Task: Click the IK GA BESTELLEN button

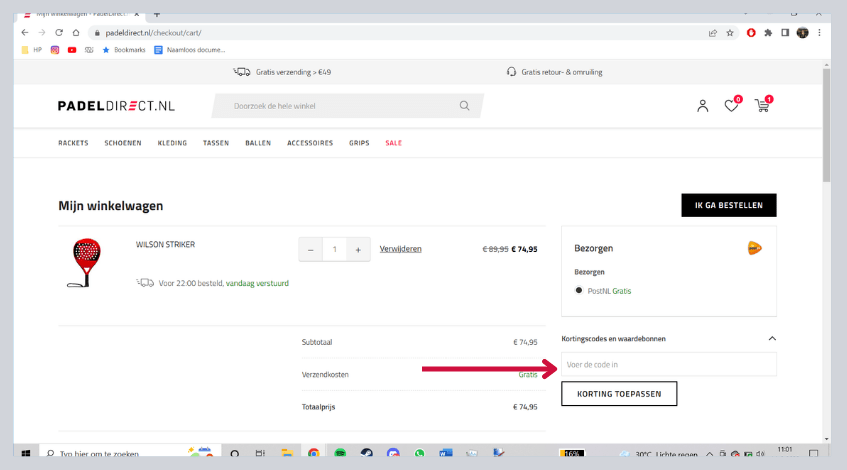Action: [728, 205]
